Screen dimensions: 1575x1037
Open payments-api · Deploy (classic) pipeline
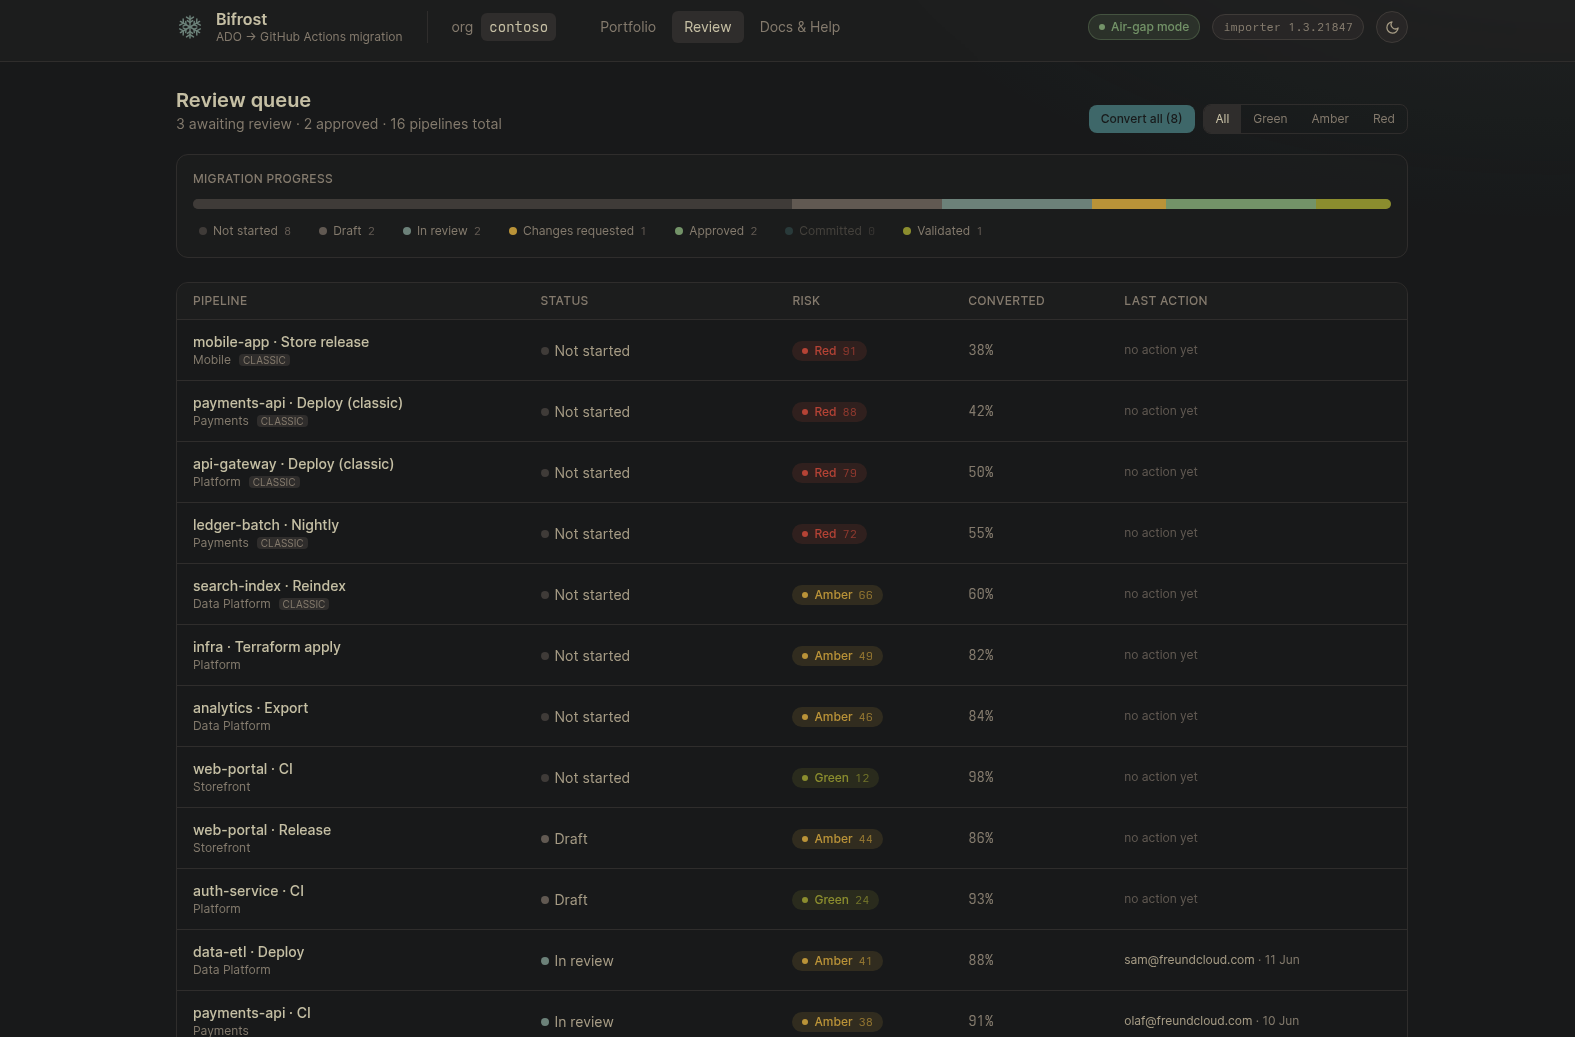(x=298, y=403)
